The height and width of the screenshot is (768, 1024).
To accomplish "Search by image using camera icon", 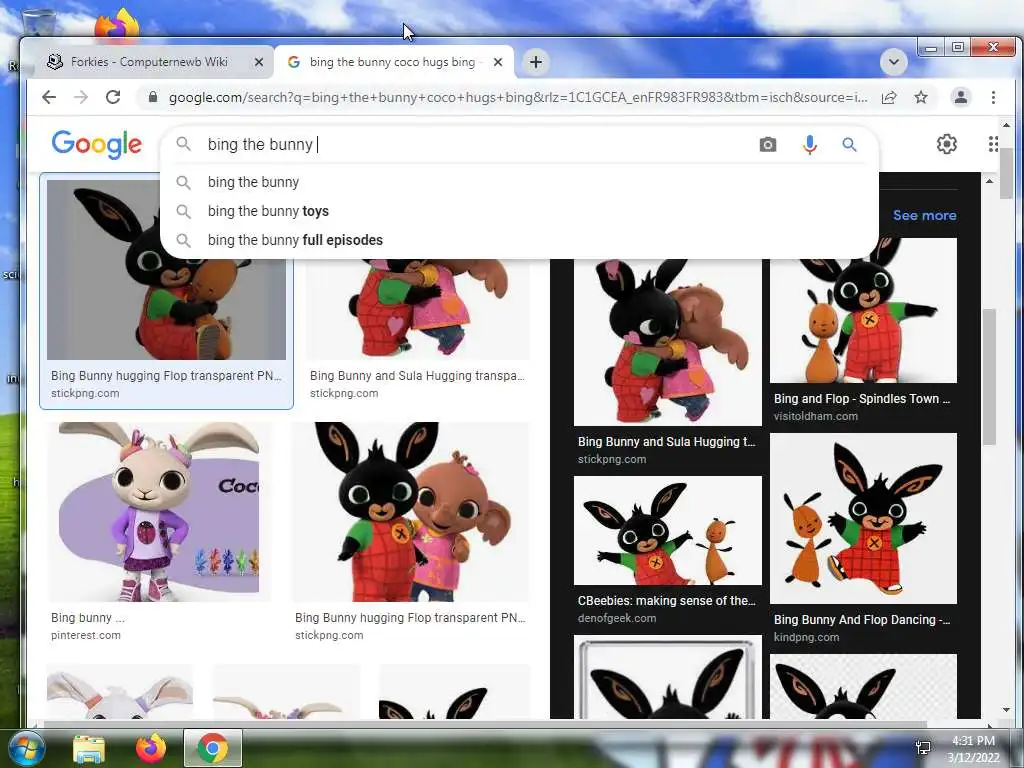I will (768, 144).
